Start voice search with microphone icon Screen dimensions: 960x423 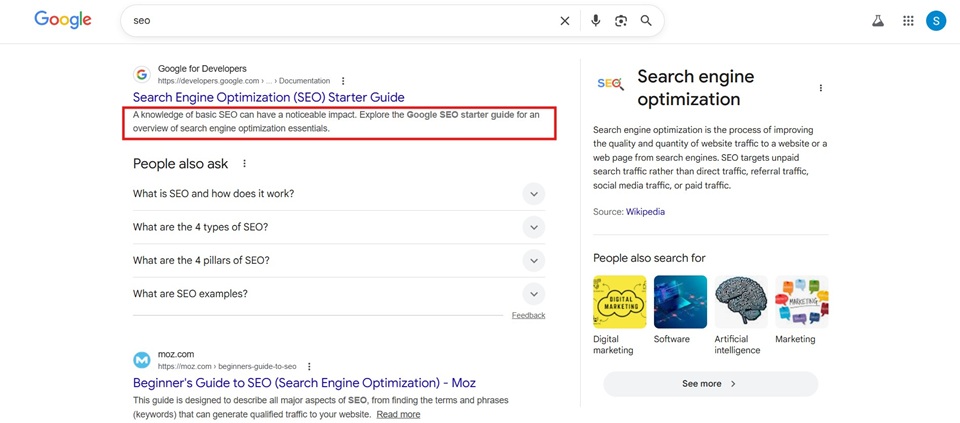(595, 21)
